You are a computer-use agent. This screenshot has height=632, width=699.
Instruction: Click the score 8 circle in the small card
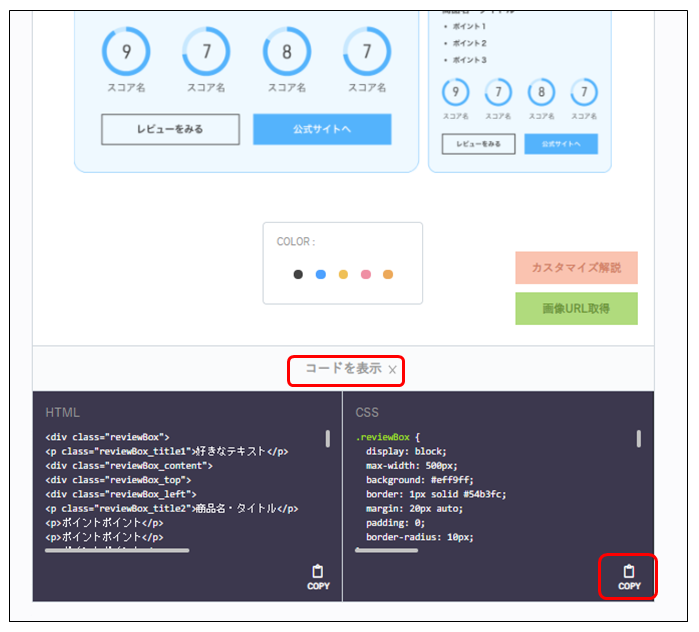(541, 92)
